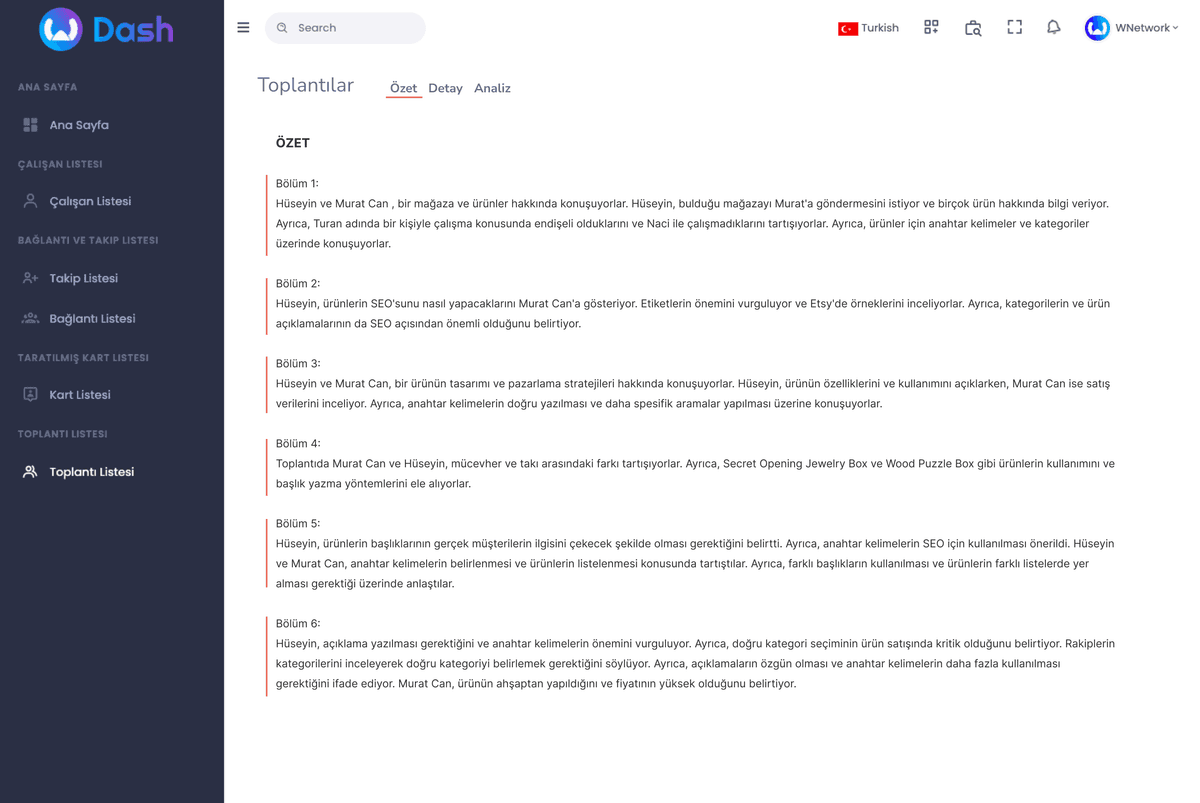1200x803 pixels.
Task: Go to Çalışan Listesi
Action: [x=90, y=201]
